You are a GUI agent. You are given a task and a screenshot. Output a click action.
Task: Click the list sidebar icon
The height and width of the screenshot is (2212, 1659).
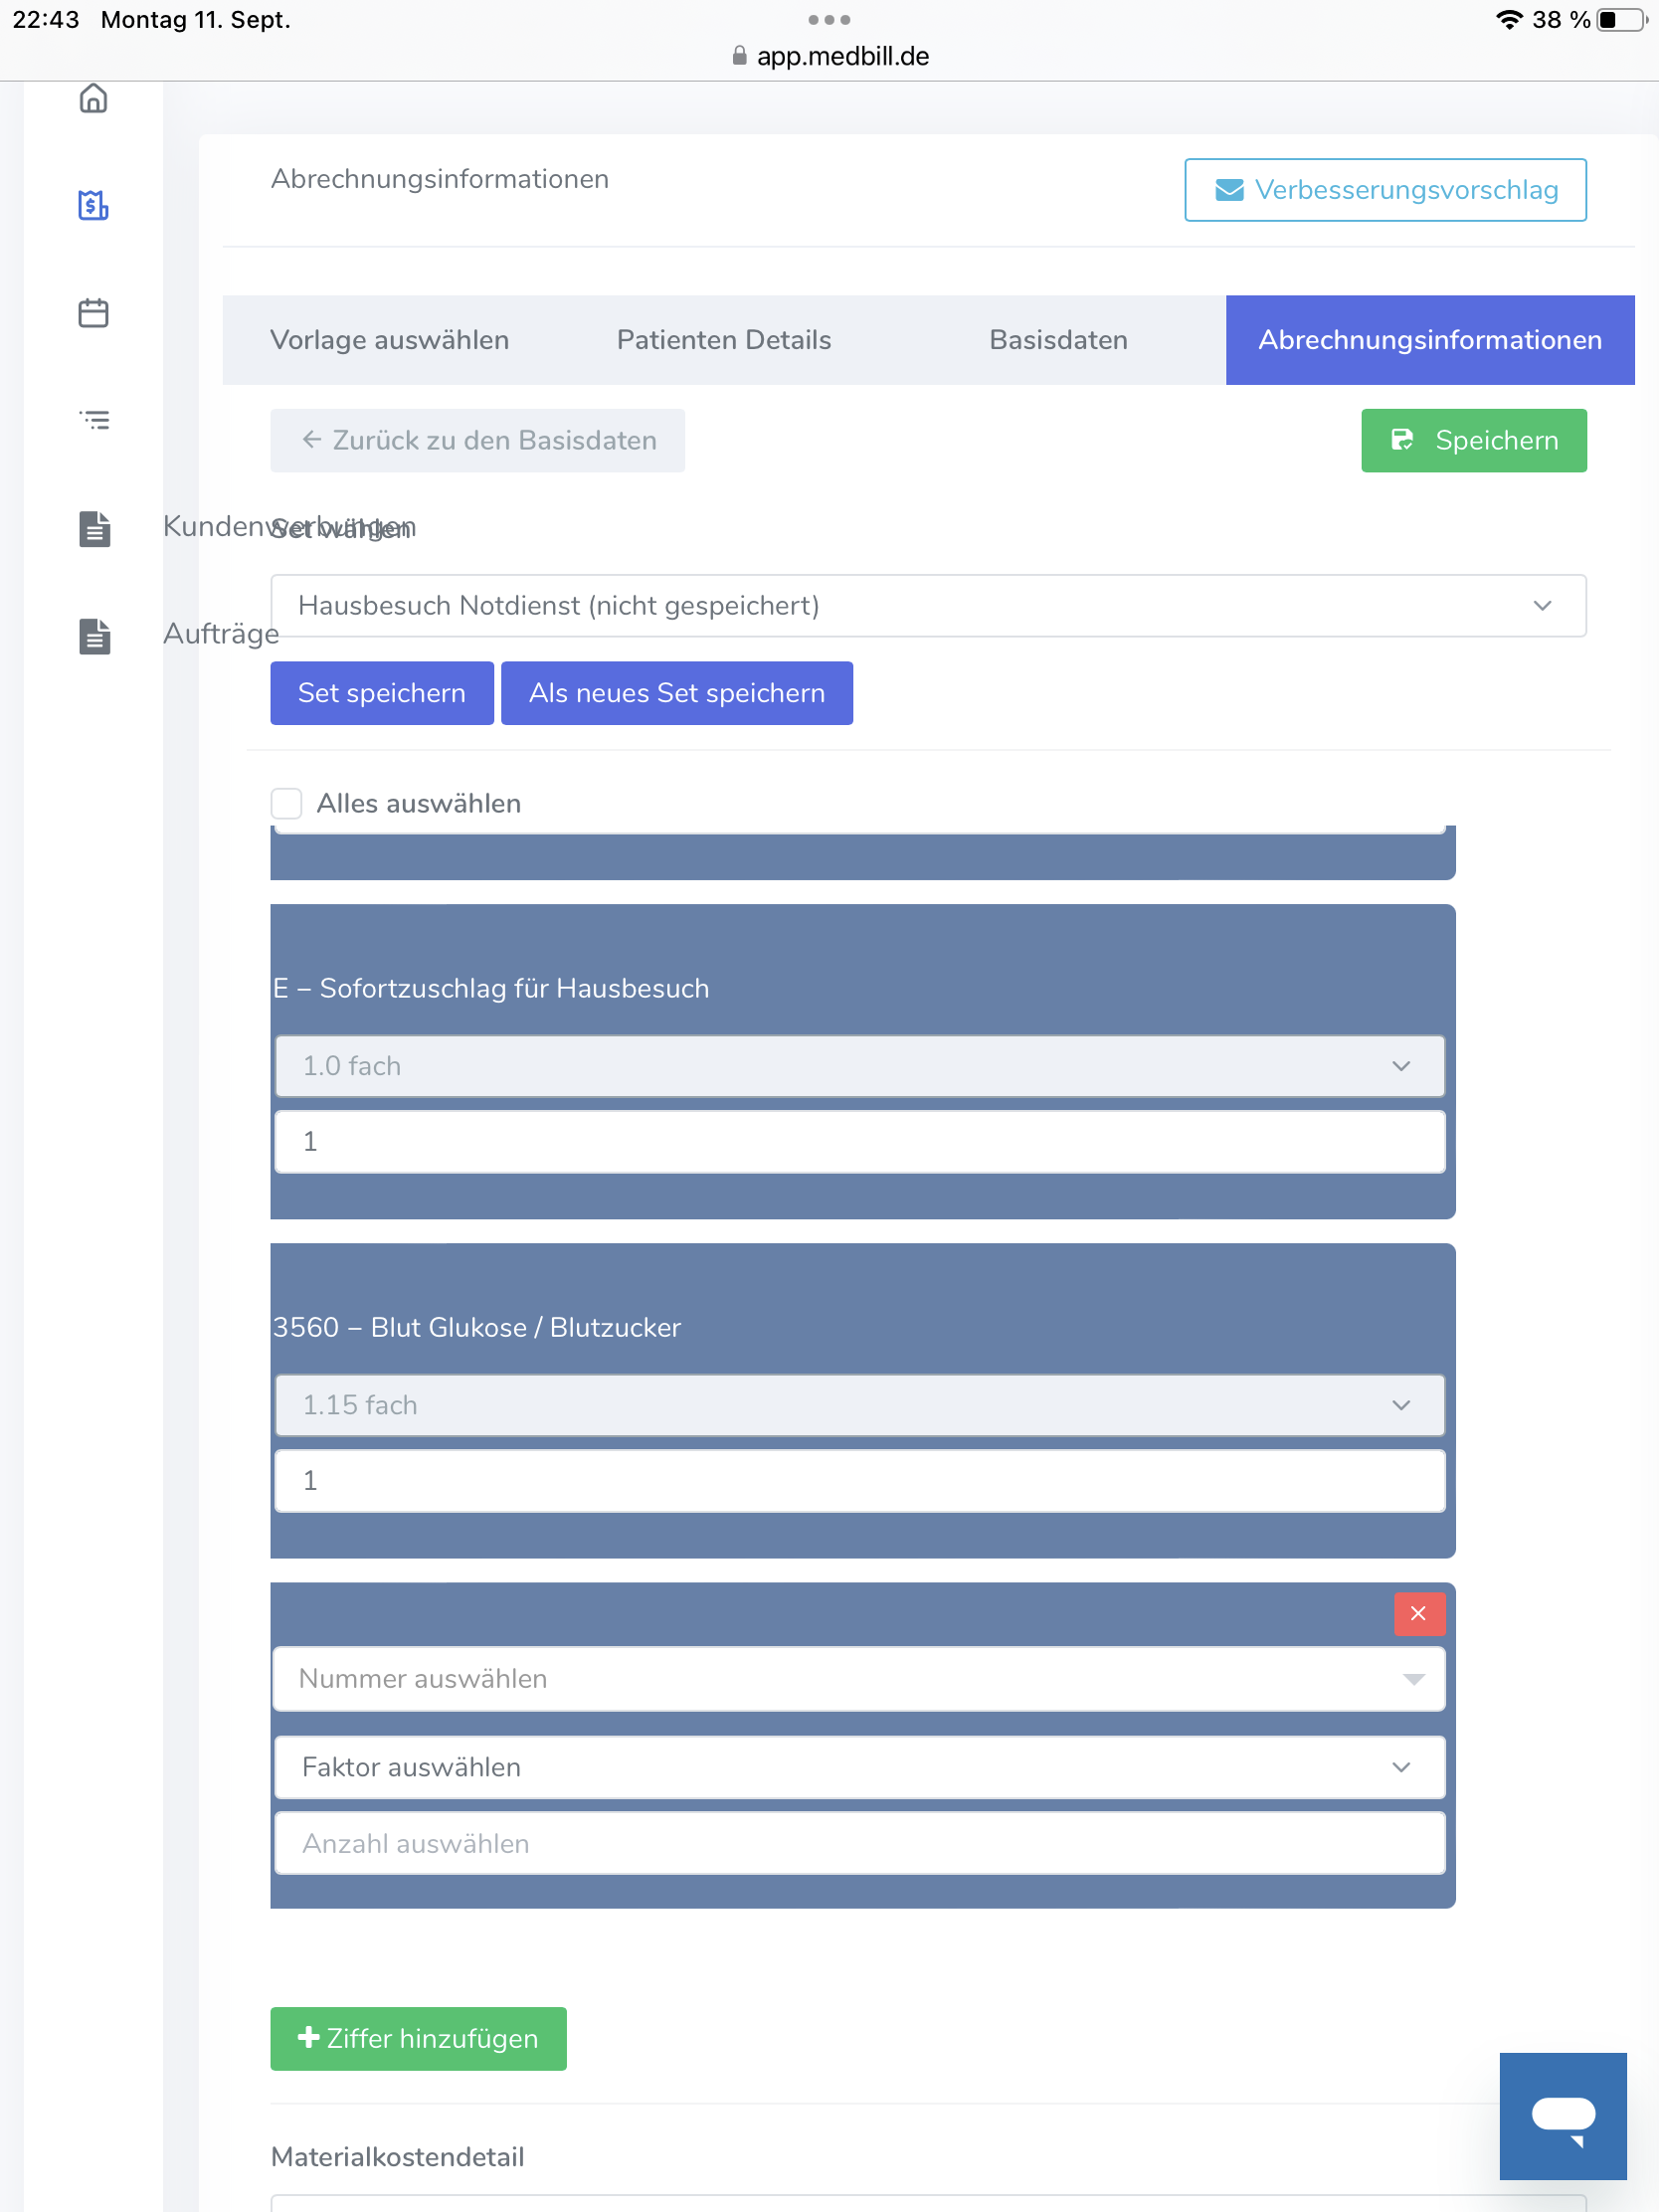(x=95, y=420)
